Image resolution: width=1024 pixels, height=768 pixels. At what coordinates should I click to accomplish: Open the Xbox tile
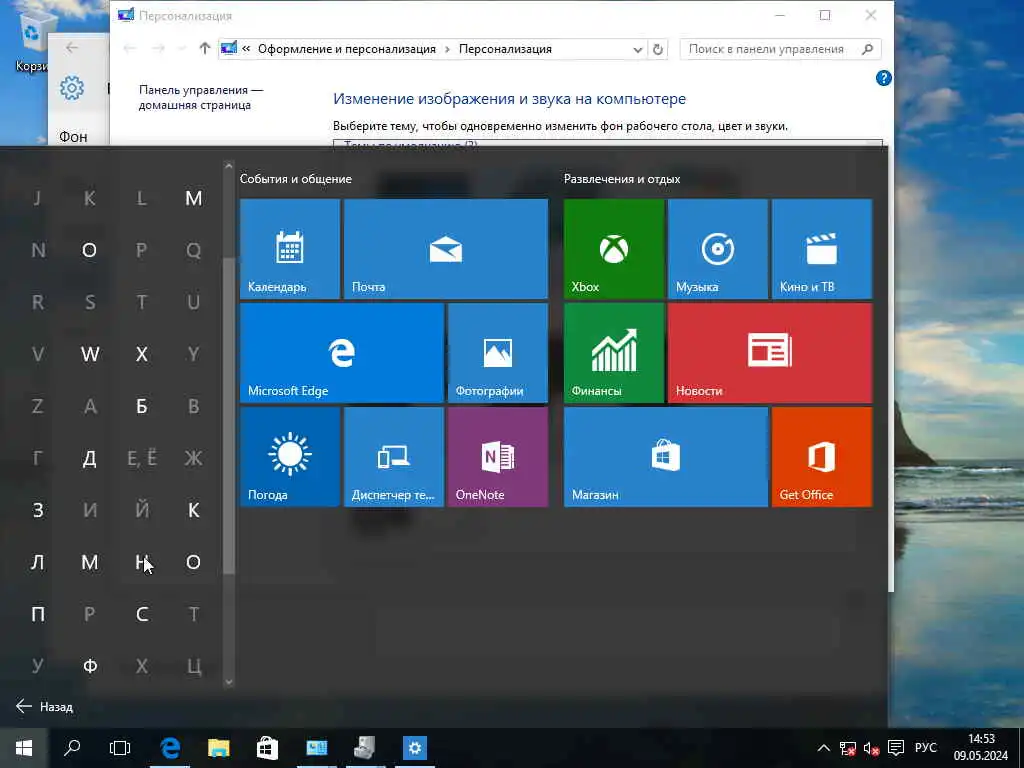coord(614,249)
